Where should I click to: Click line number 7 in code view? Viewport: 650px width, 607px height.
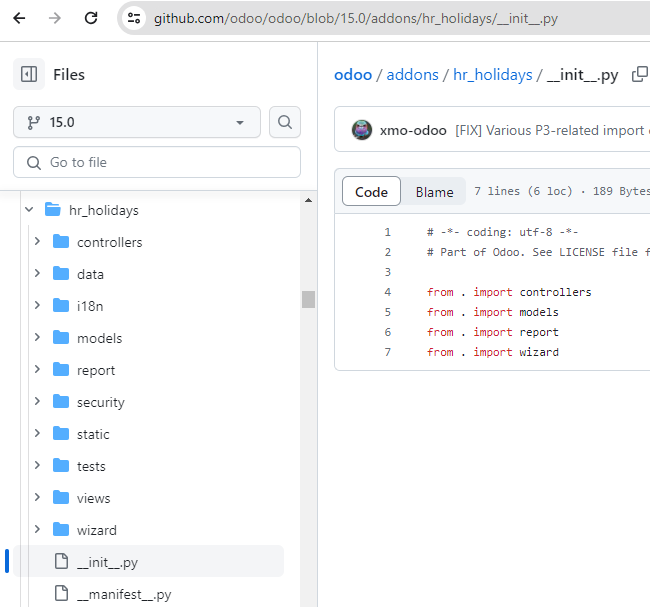pos(387,352)
